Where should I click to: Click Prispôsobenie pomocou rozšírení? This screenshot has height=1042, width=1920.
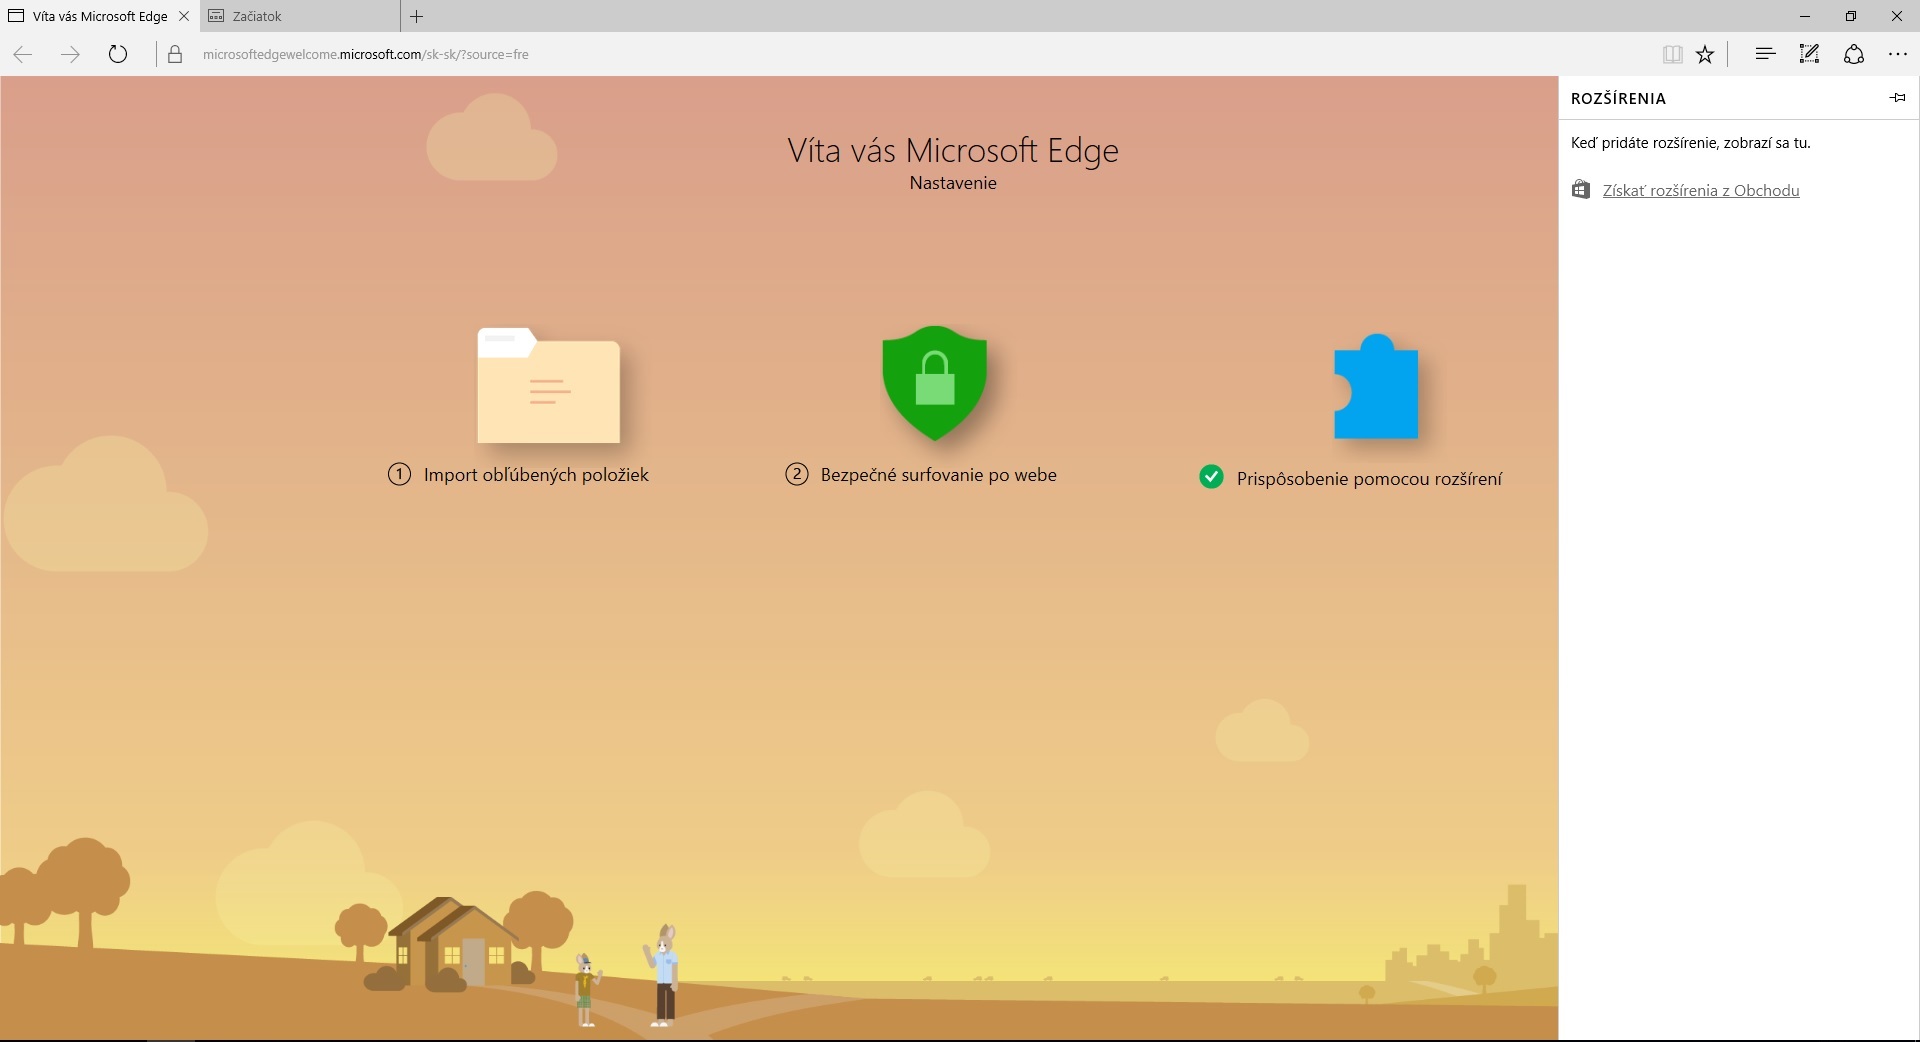[x=1369, y=479]
